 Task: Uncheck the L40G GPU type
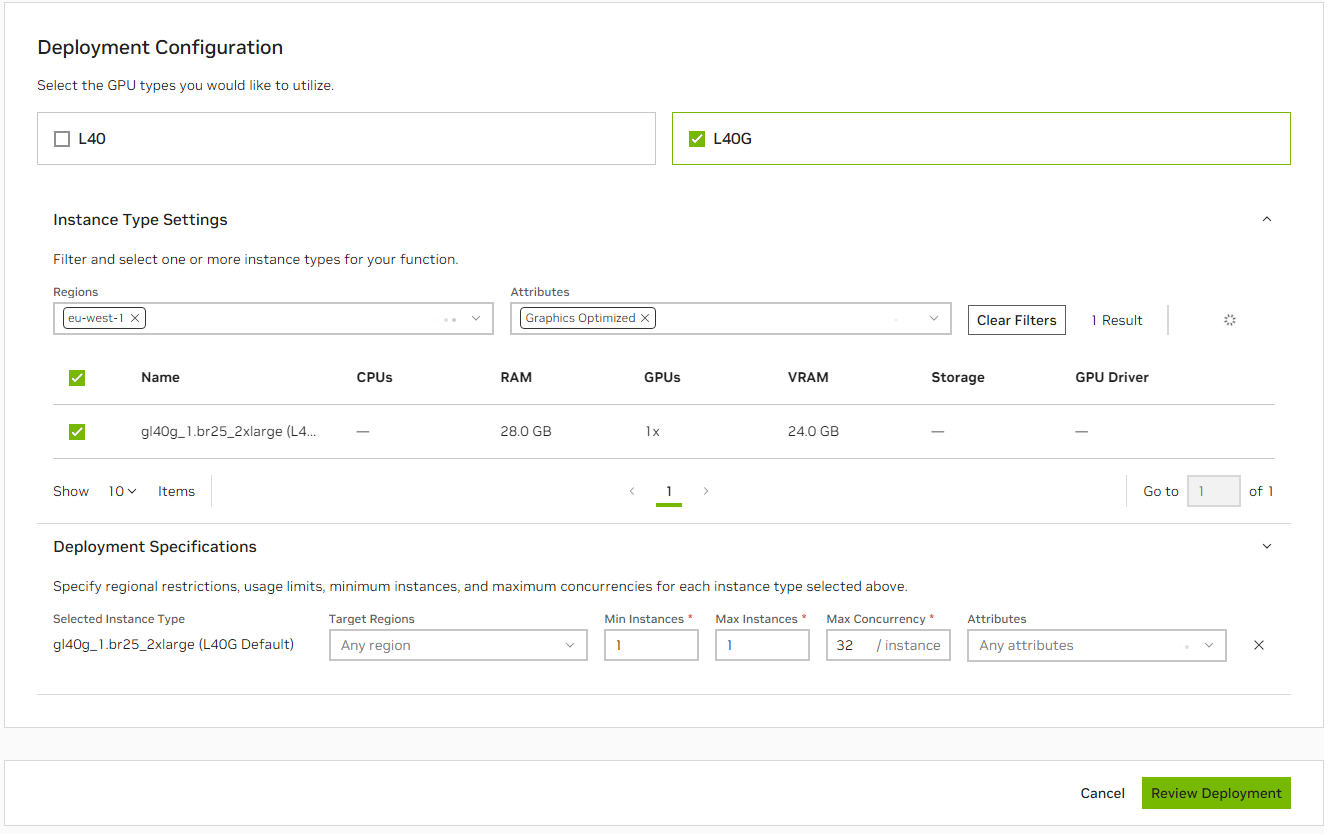click(697, 139)
